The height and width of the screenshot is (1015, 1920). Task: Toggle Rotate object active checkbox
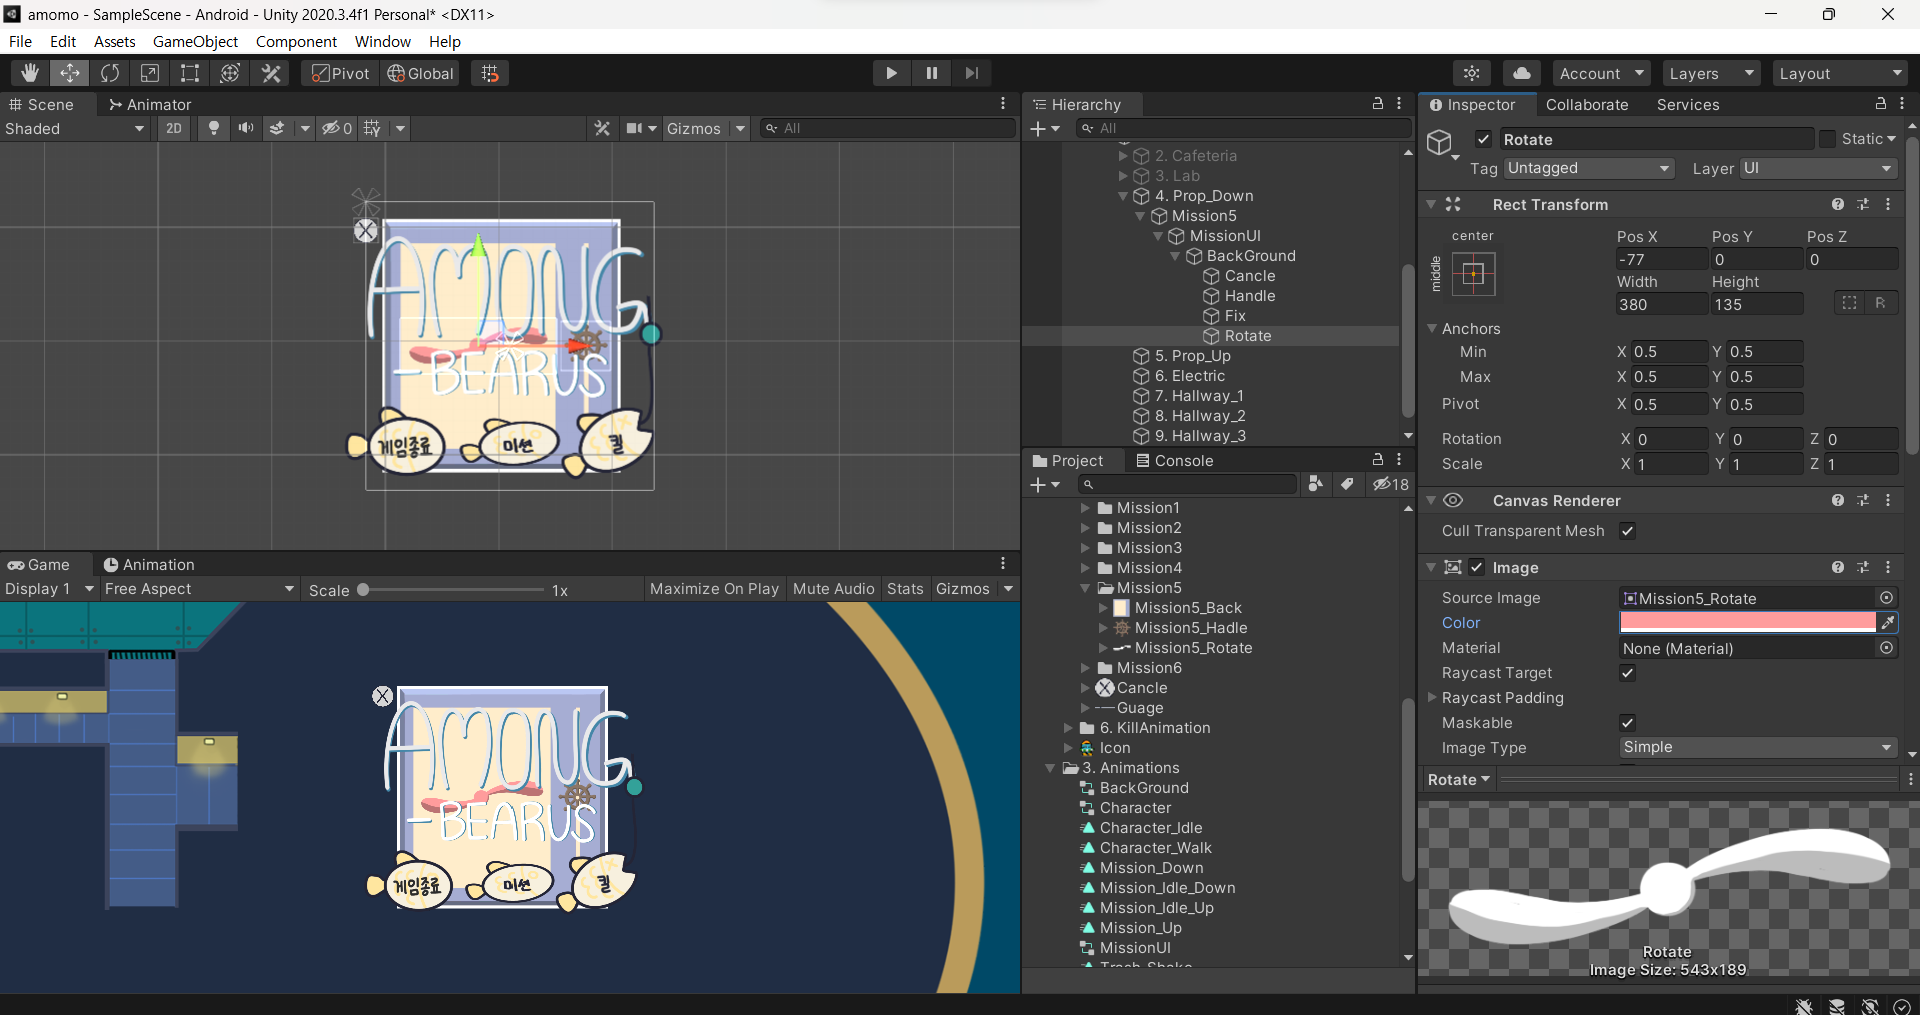(x=1484, y=139)
